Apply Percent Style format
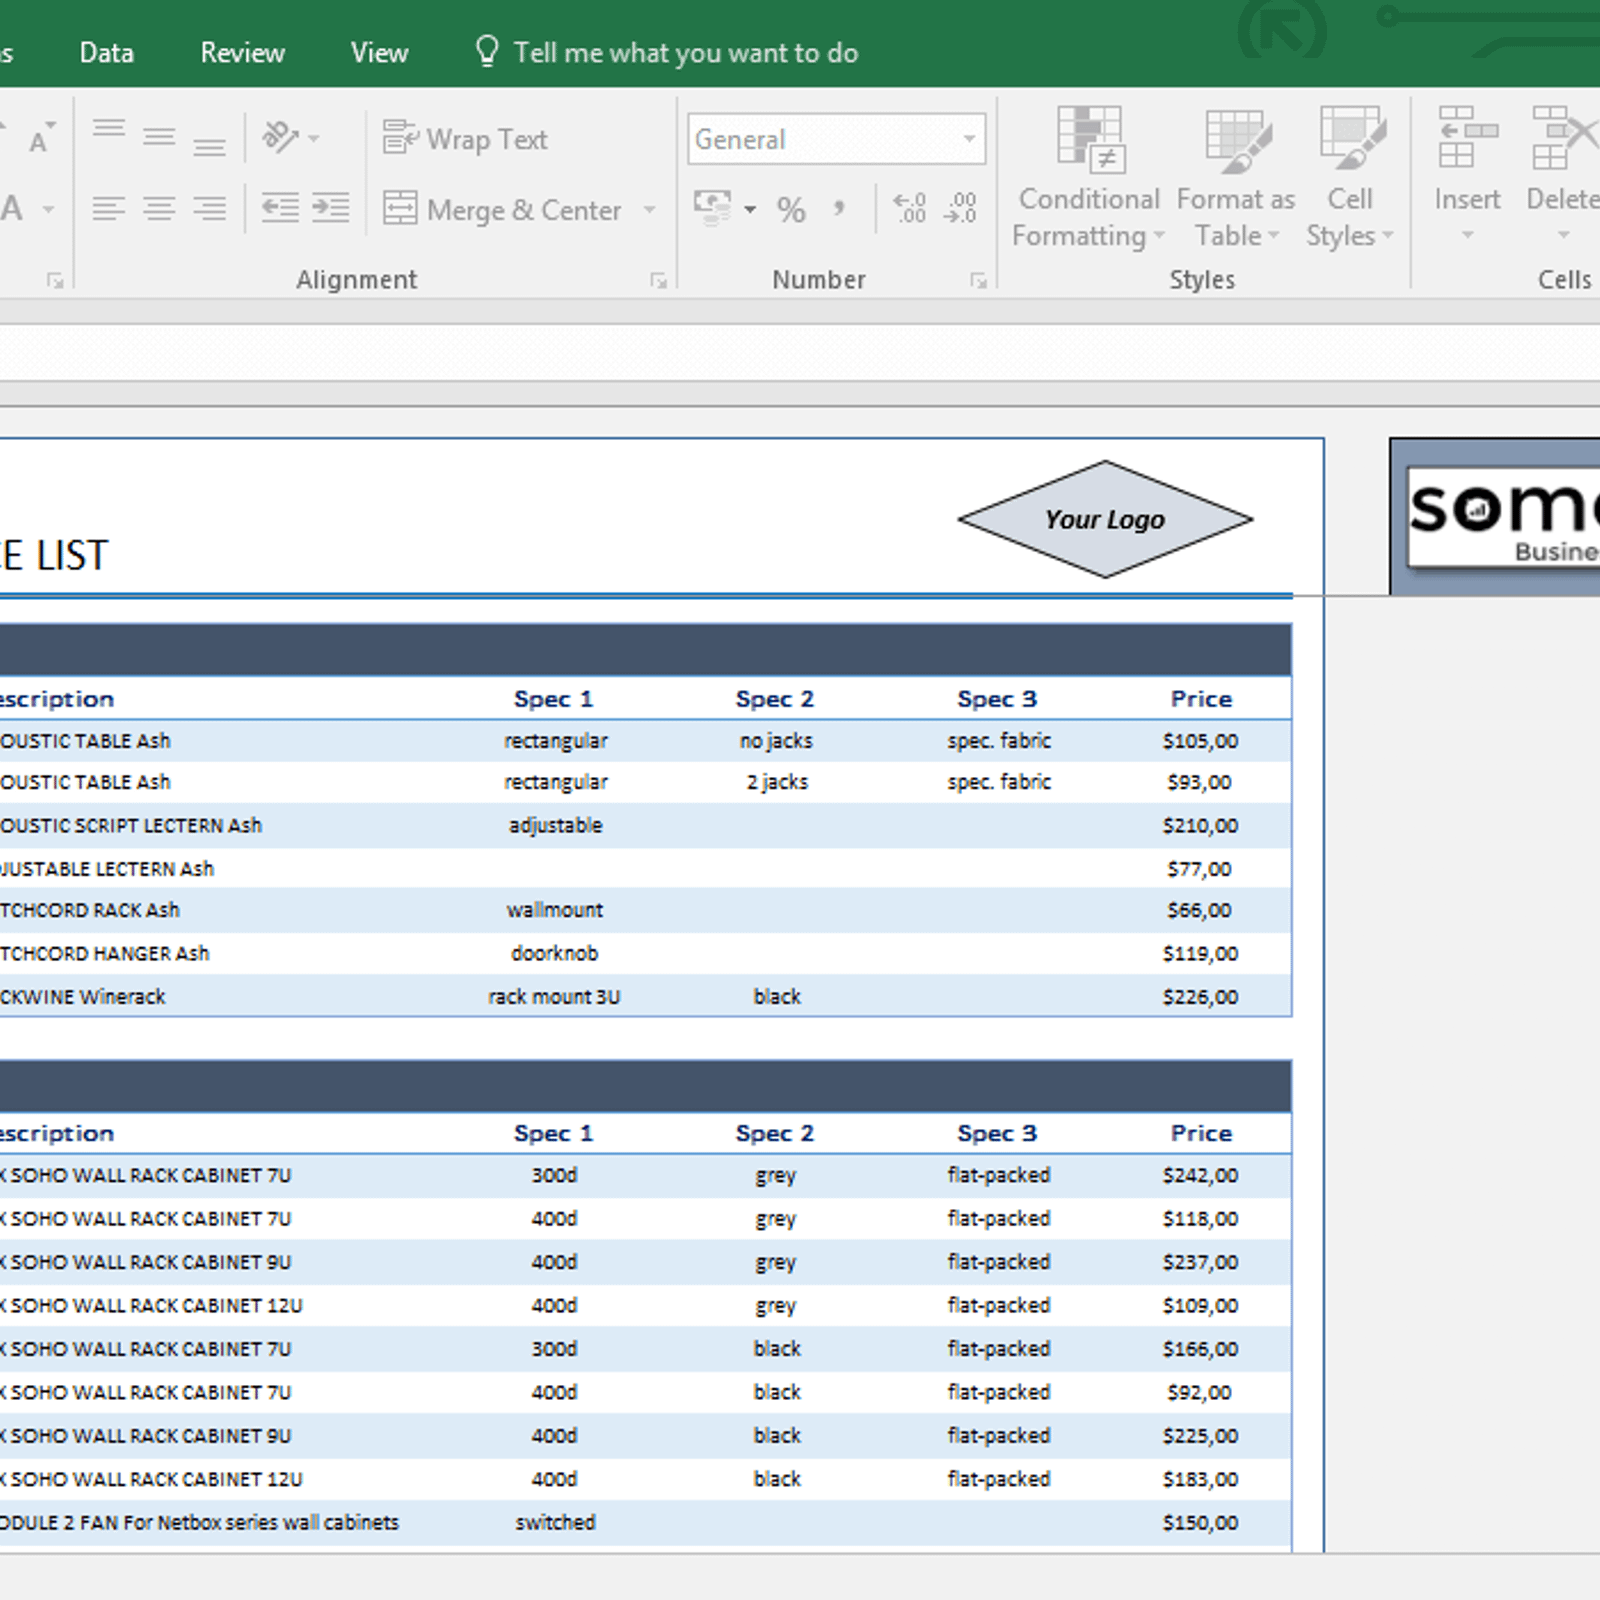This screenshot has width=1600, height=1600. click(791, 209)
